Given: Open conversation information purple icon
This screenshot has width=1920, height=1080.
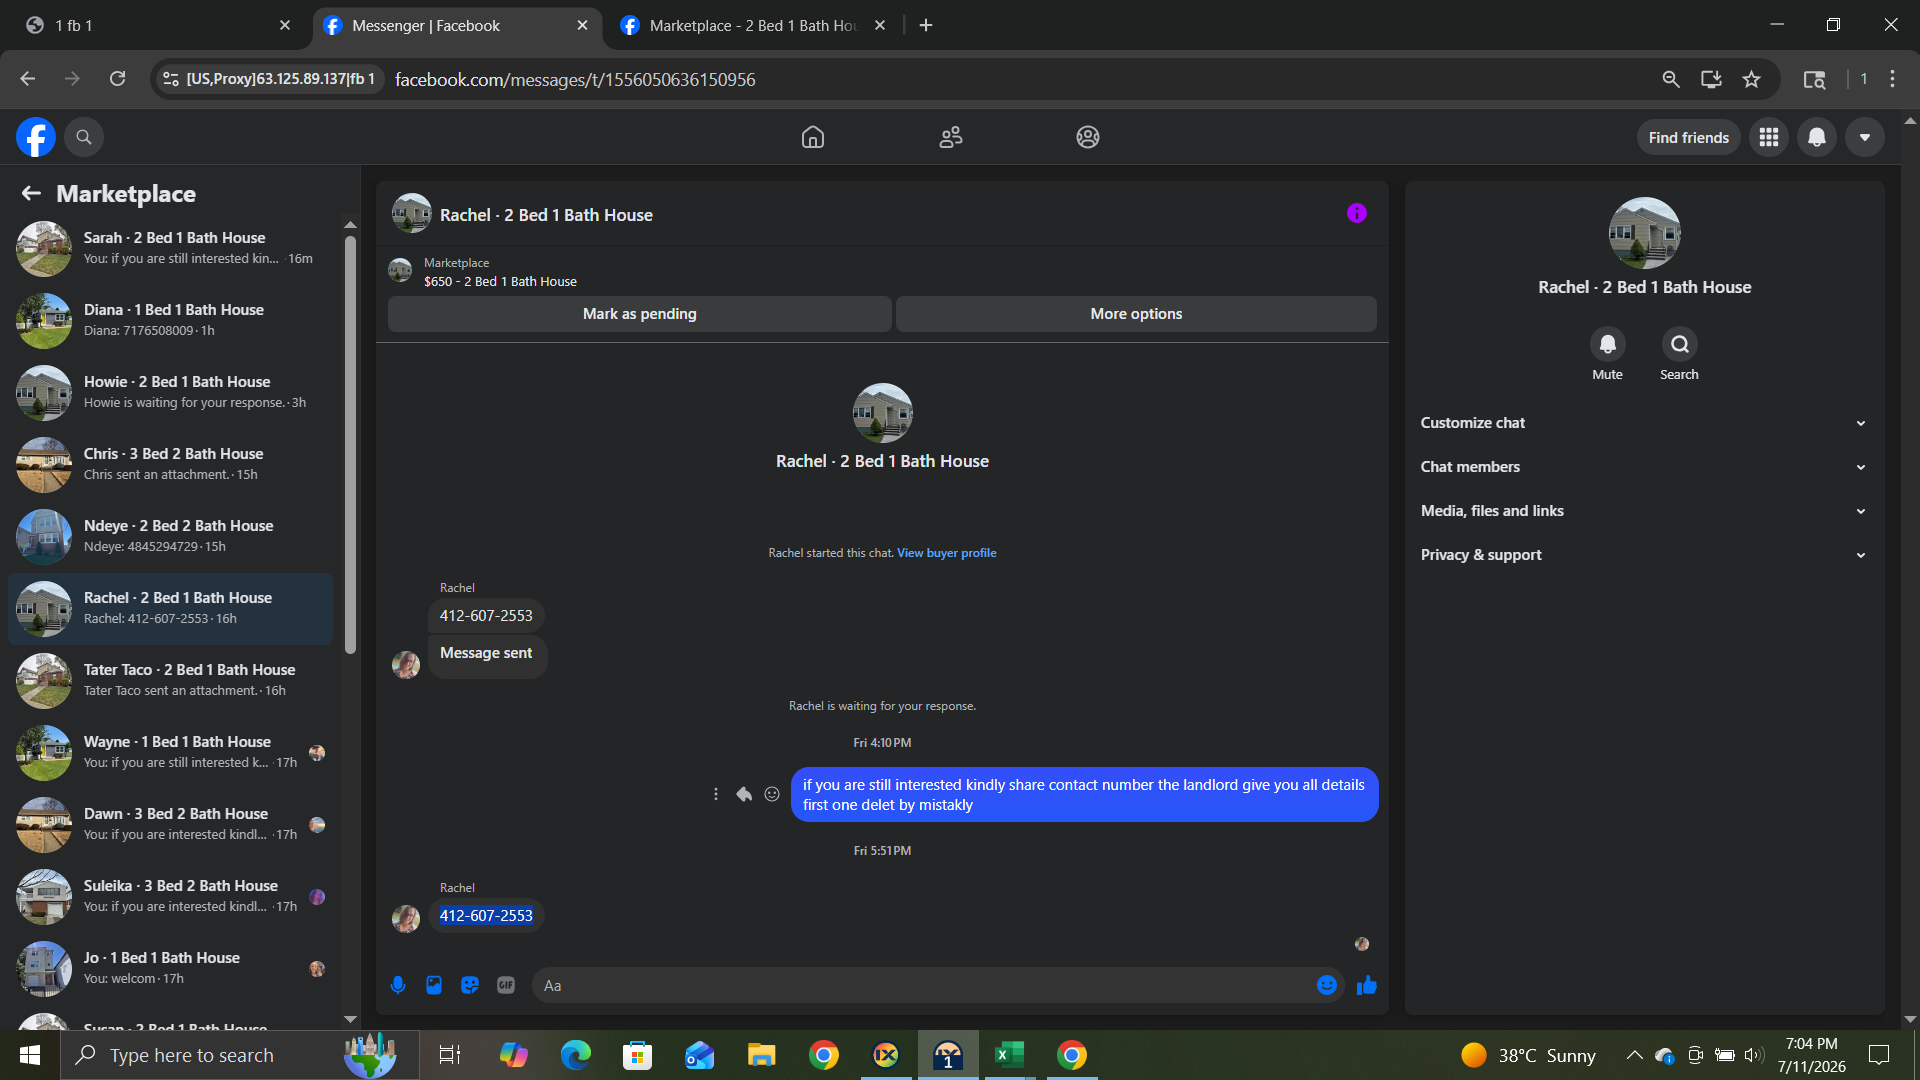Looking at the screenshot, I should [x=1357, y=213].
